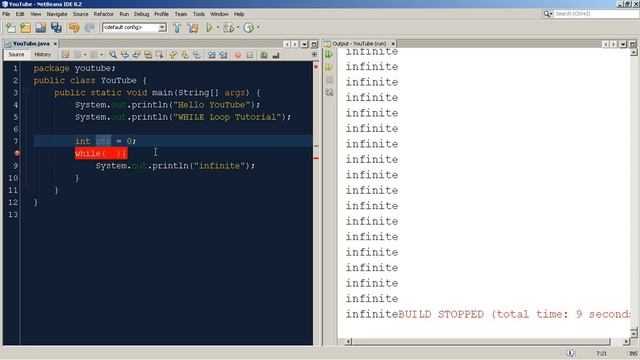
Task: Select the YouTube.java editor tab
Action: coord(31,43)
